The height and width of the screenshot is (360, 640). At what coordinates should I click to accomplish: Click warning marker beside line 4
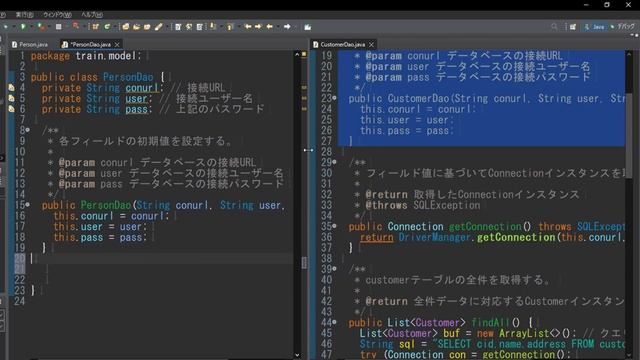(11, 87)
